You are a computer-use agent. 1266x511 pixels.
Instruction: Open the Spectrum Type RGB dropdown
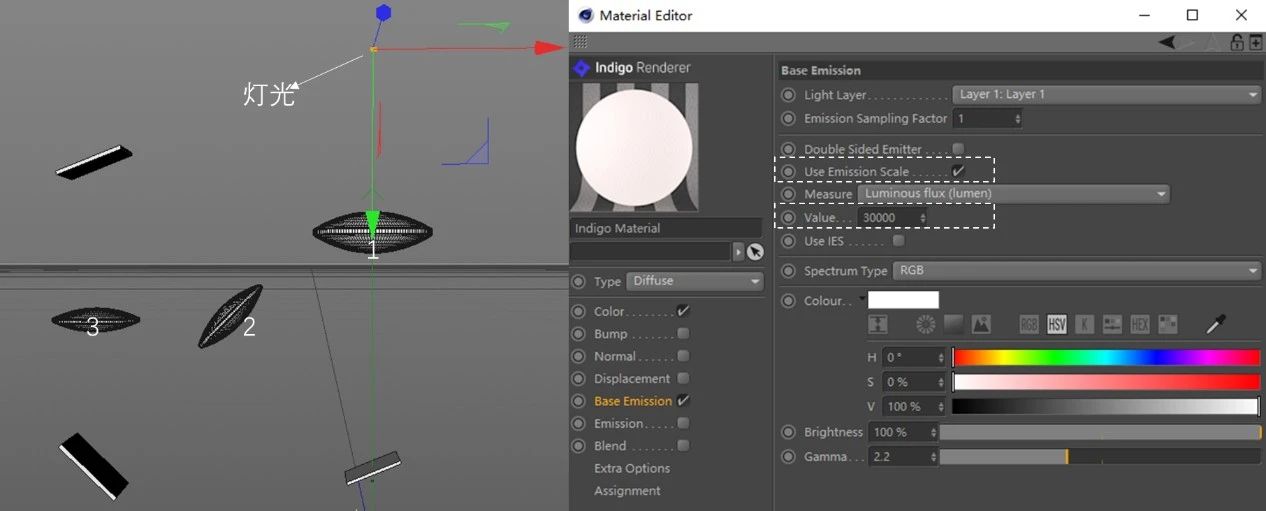(1077, 271)
